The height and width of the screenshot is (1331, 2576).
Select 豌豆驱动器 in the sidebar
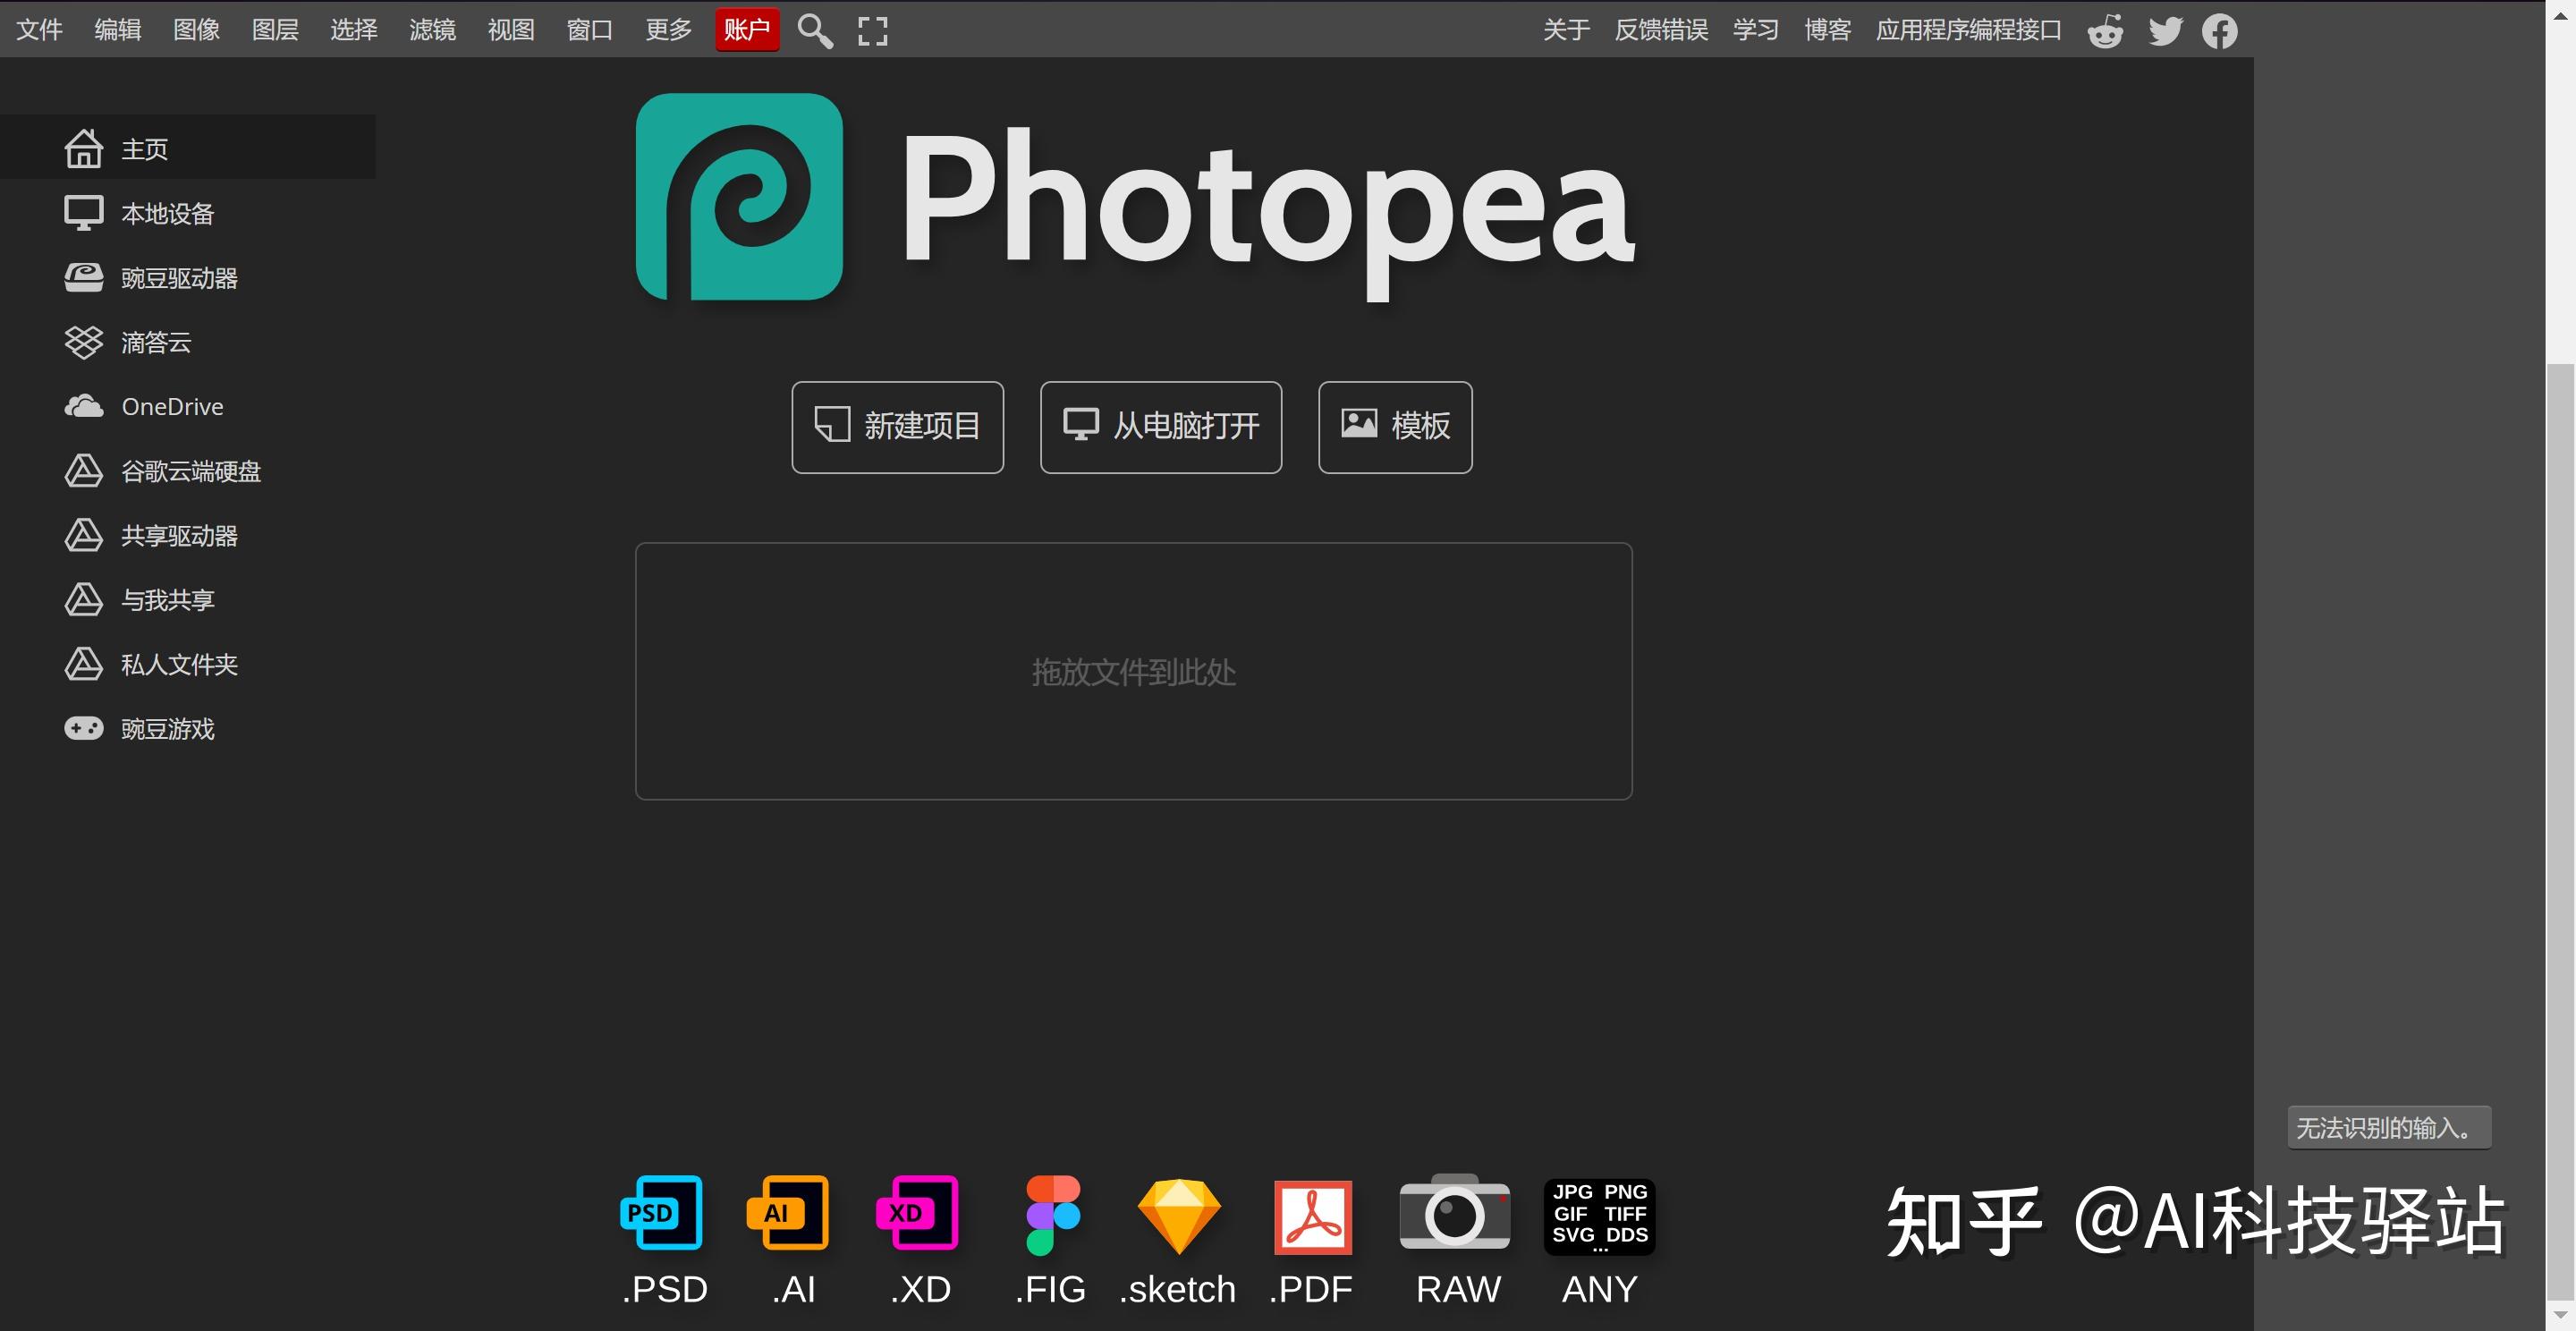click(188, 277)
